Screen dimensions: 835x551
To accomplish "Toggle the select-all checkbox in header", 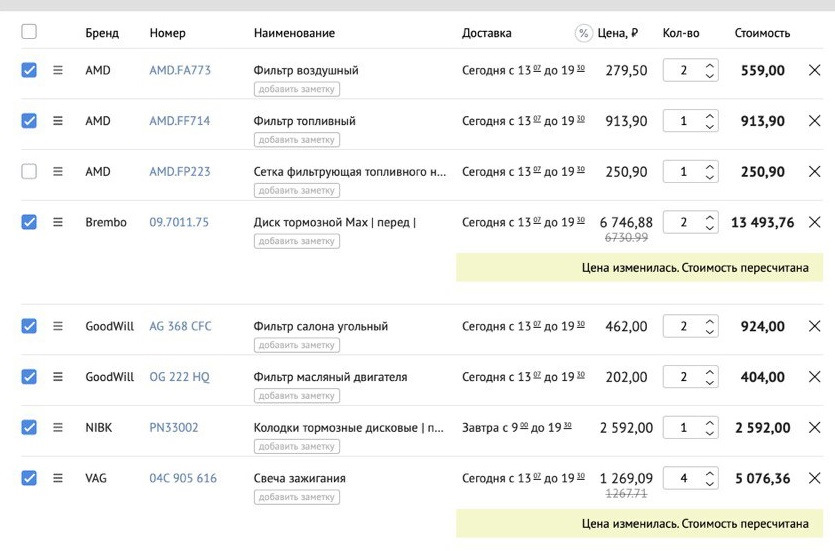I will (29, 32).
